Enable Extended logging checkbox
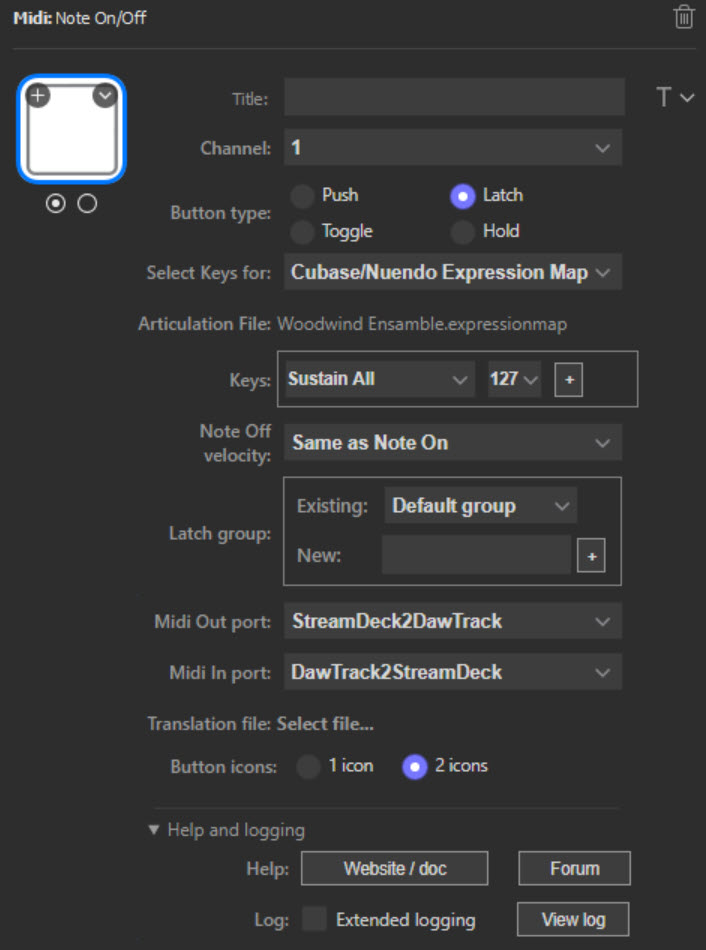 pos(315,919)
